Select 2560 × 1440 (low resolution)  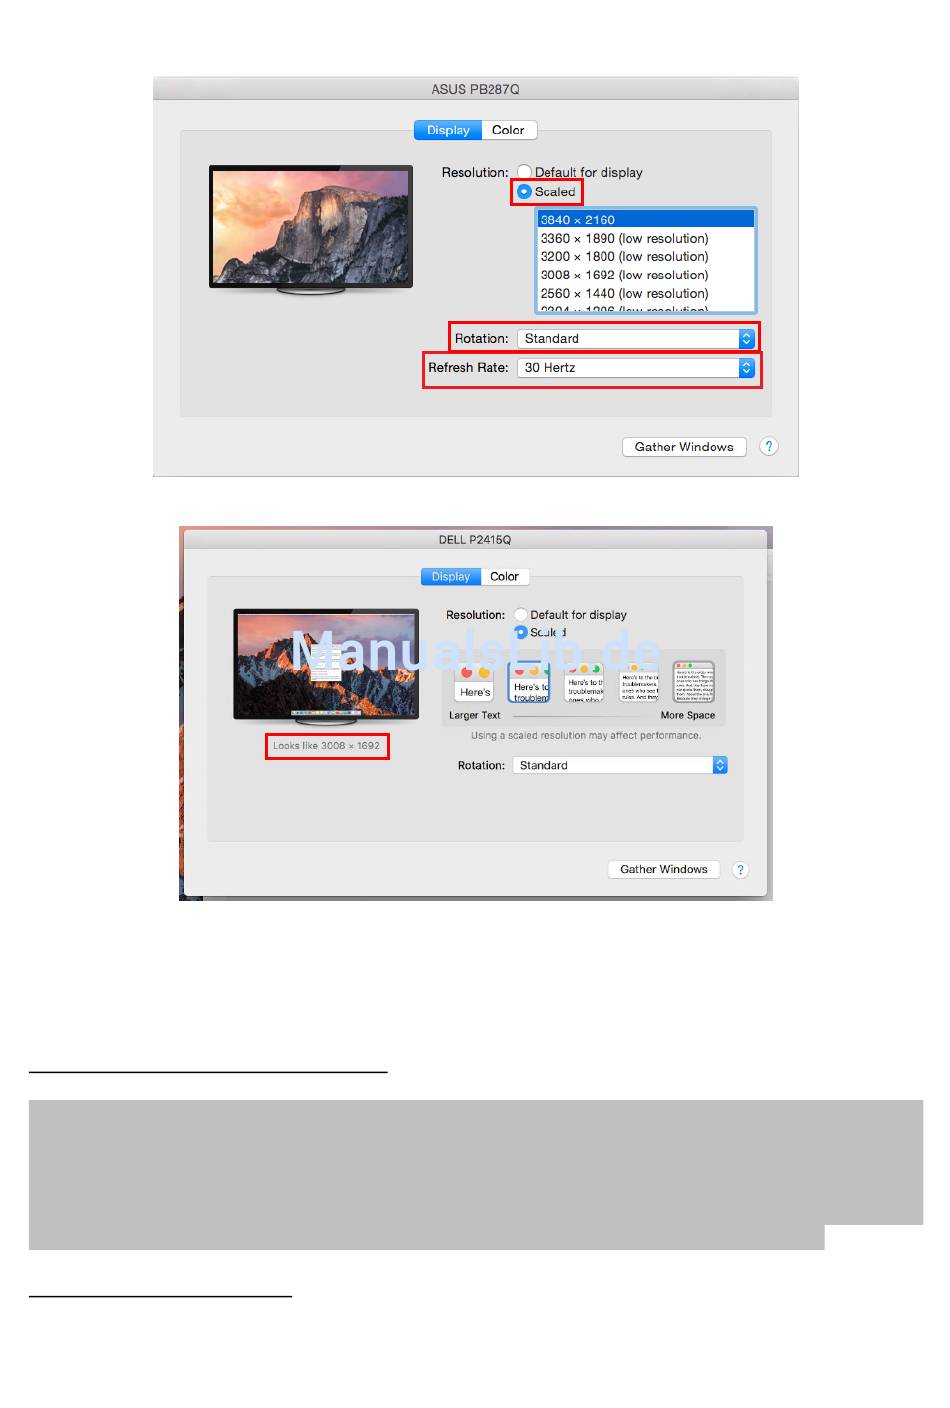point(646,294)
